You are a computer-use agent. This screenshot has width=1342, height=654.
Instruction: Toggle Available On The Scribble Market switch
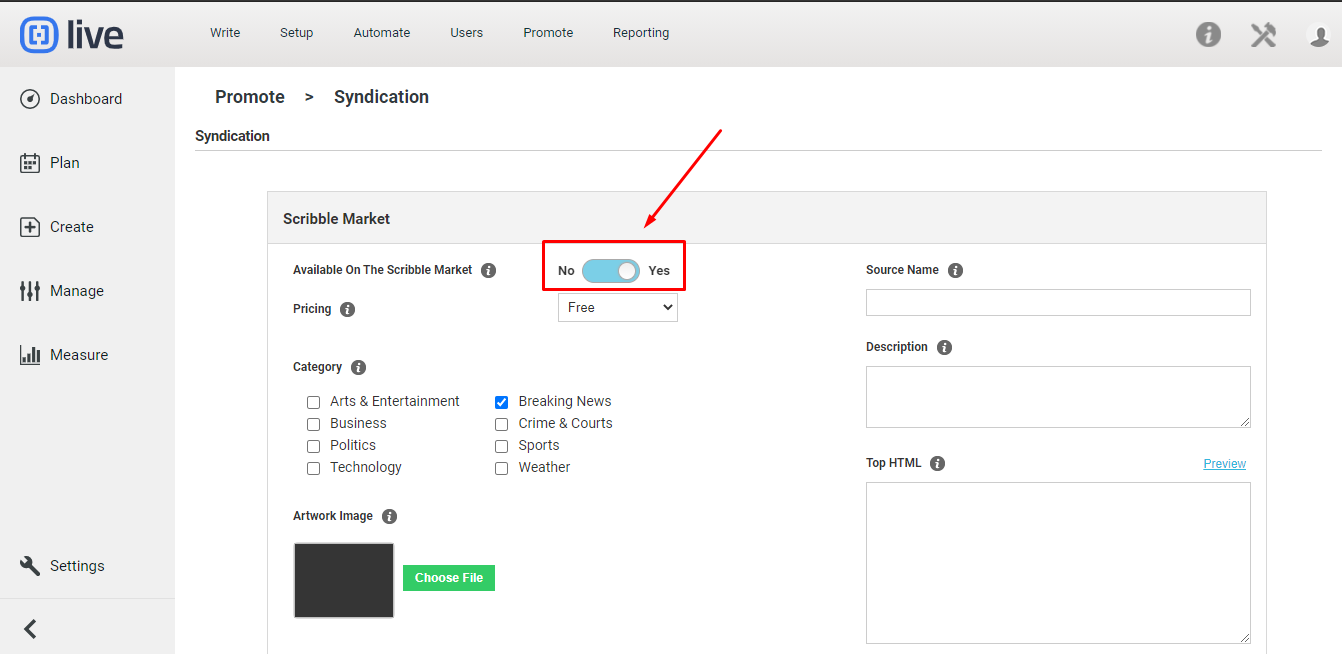611,271
